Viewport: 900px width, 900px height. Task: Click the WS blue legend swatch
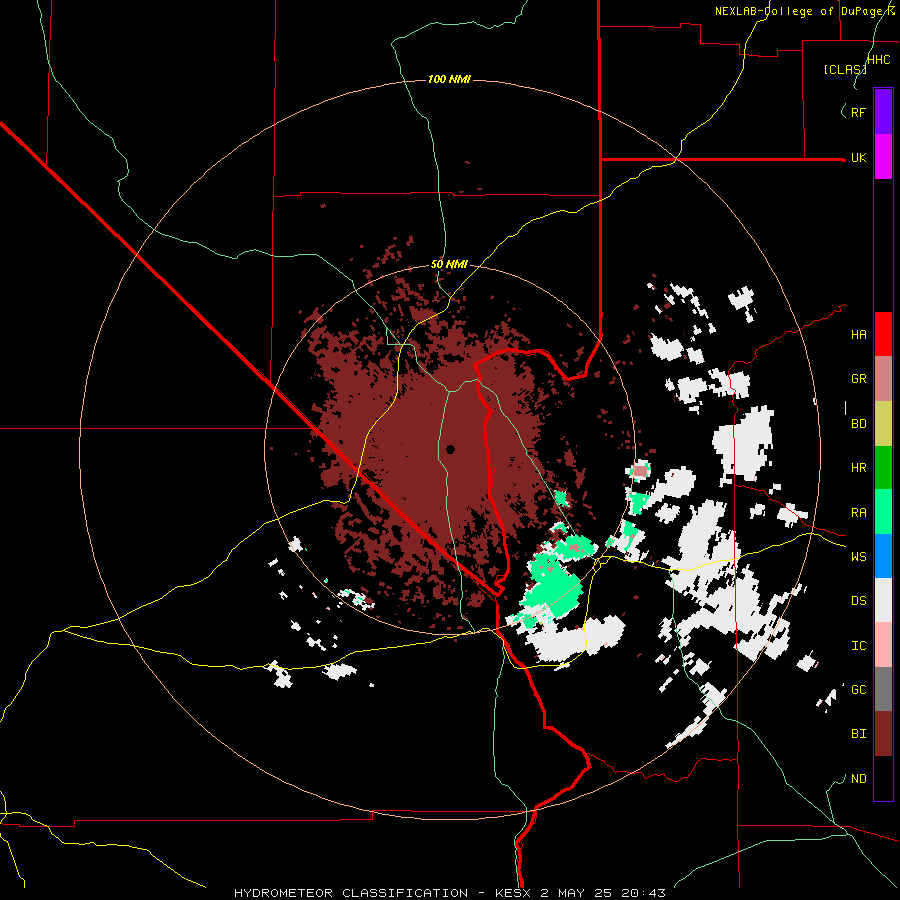pos(883,556)
